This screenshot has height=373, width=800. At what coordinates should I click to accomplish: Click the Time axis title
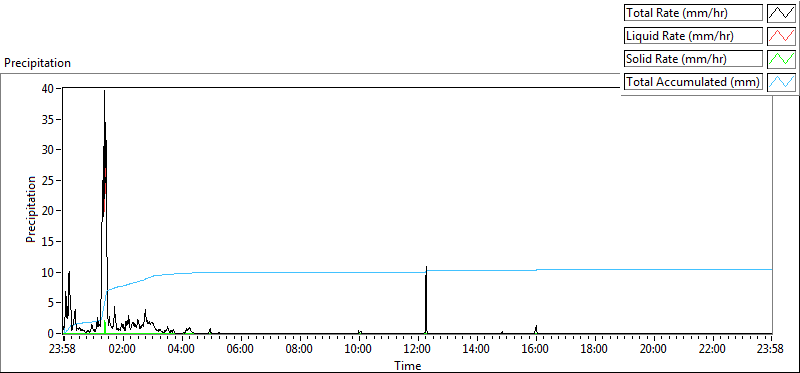[408, 365]
